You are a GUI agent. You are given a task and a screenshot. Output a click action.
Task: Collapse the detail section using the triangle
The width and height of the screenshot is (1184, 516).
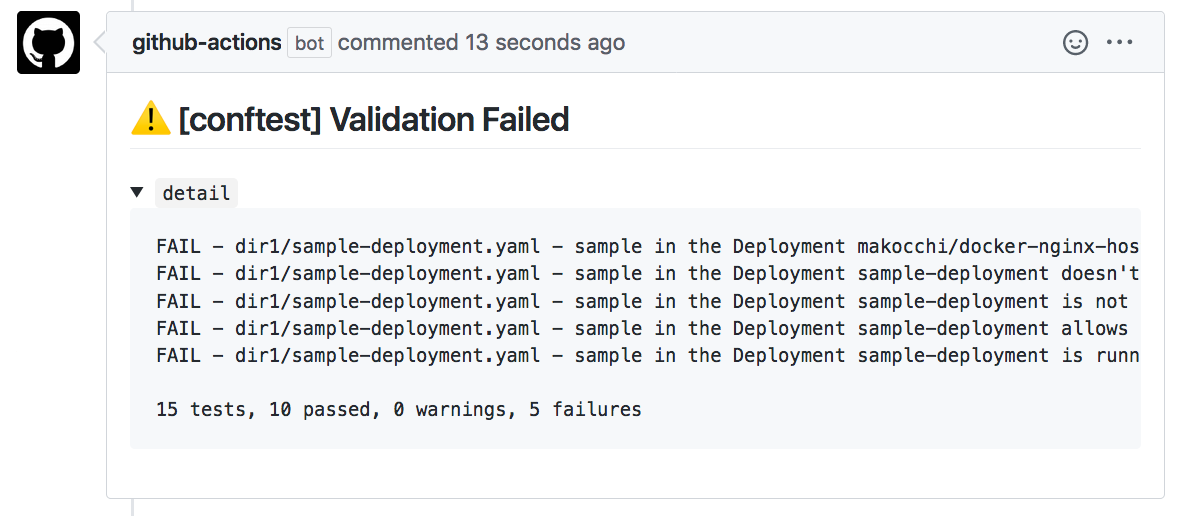(x=137, y=192)
